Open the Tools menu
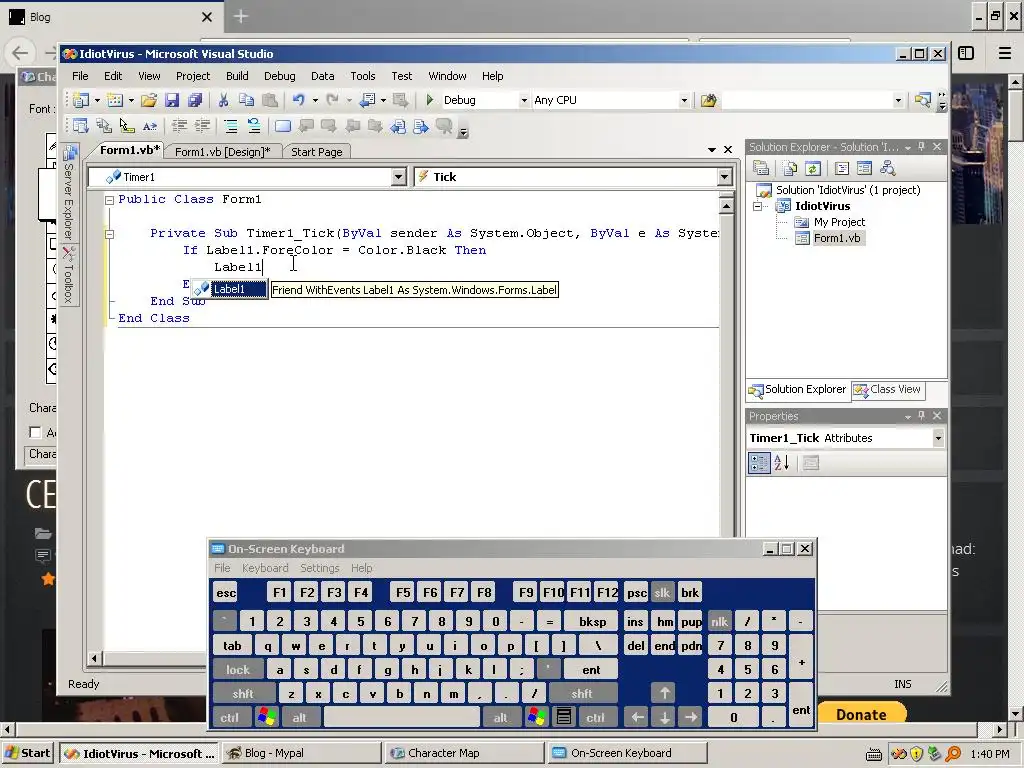The width and height of the screenshot is (1024, 768). click(x=362, y=76)
